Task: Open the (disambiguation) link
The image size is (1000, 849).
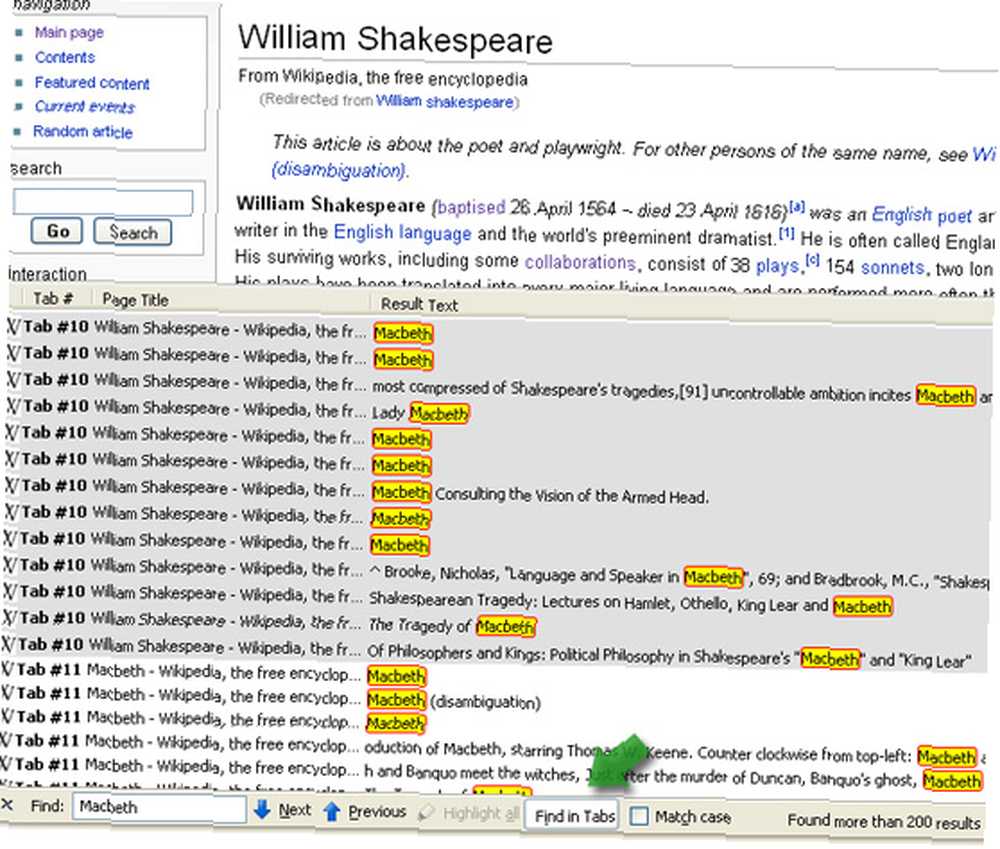Action: [339, 170]
